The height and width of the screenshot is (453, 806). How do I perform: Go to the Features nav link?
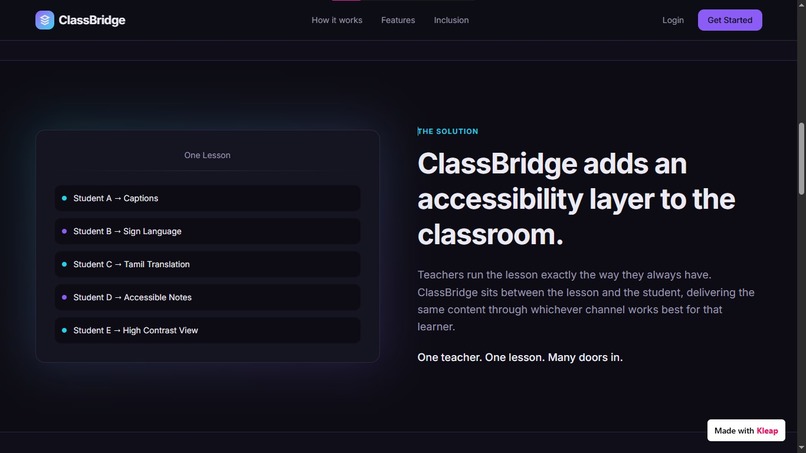point(398,20)
